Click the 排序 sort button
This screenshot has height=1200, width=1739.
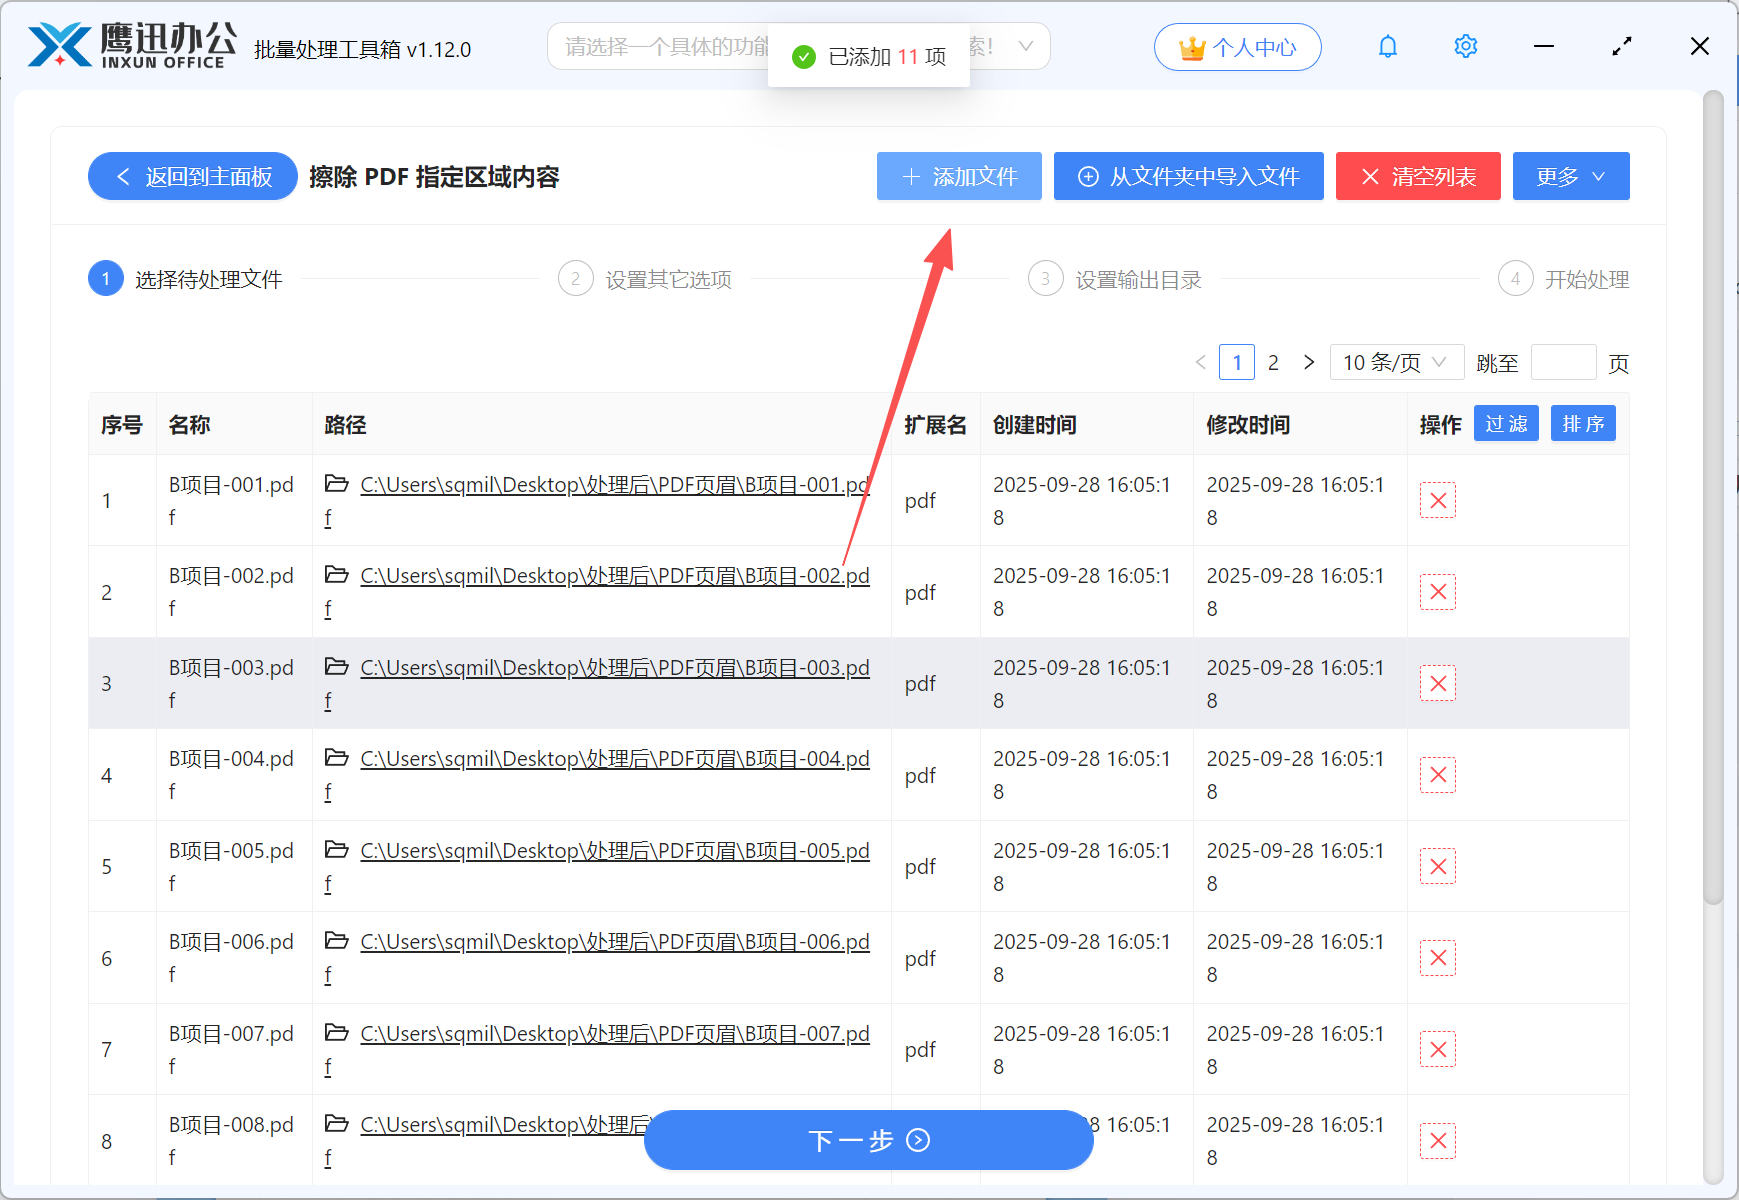[1583, 424]
